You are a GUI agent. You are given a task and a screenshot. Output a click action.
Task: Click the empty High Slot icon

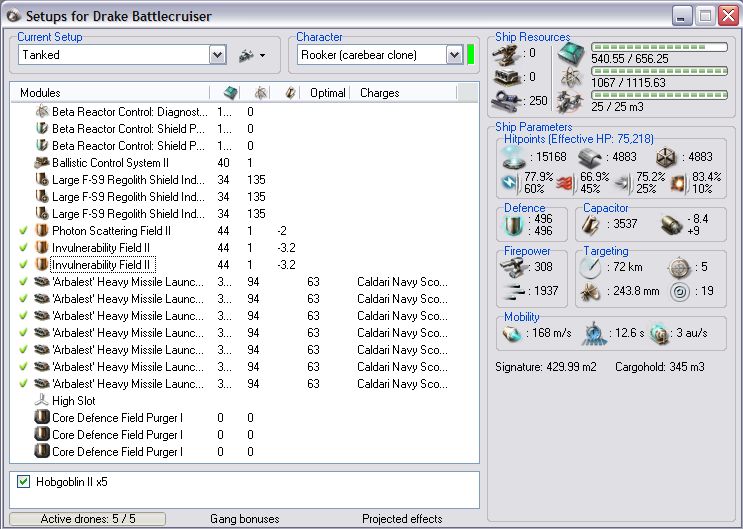(x=42, y=400)
